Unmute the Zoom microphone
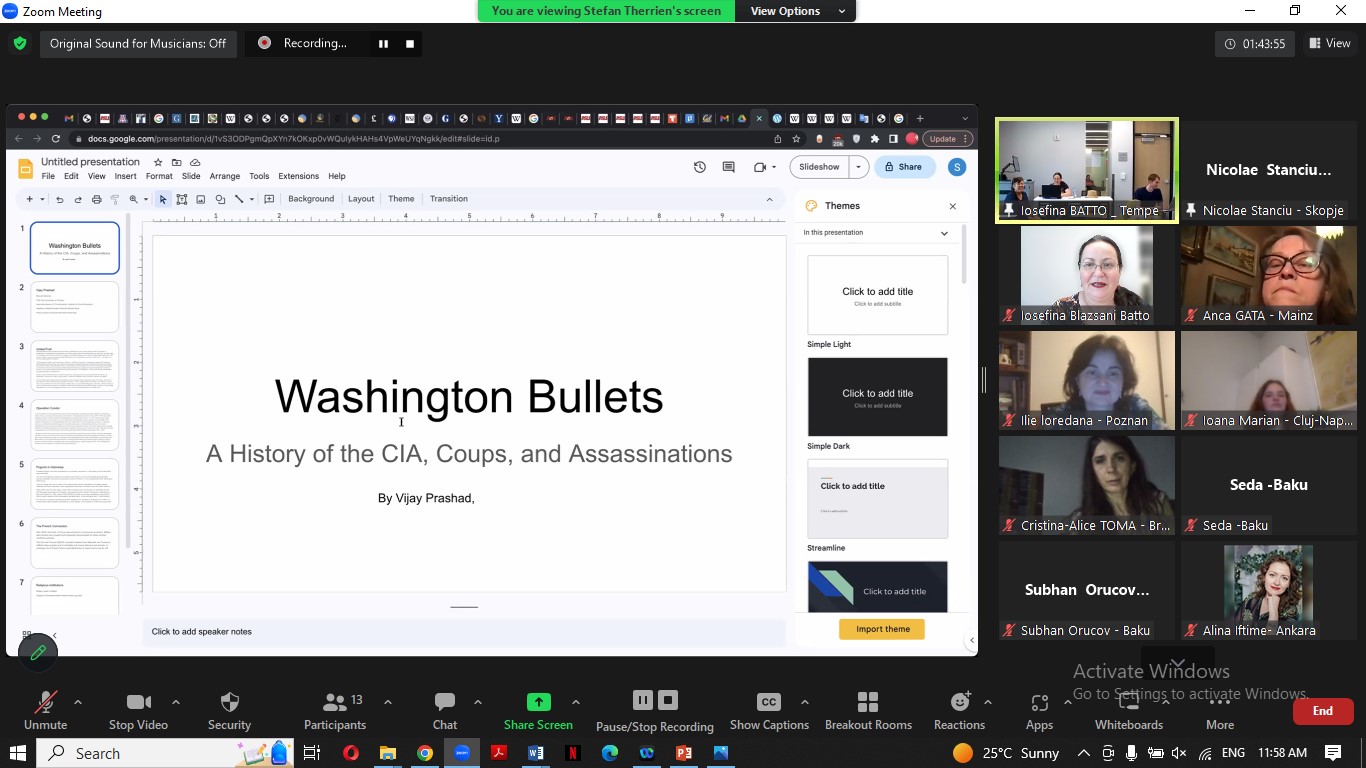The width and height of the screenshot is (1366, 768). pyautogui.click(x=45, y=711)
